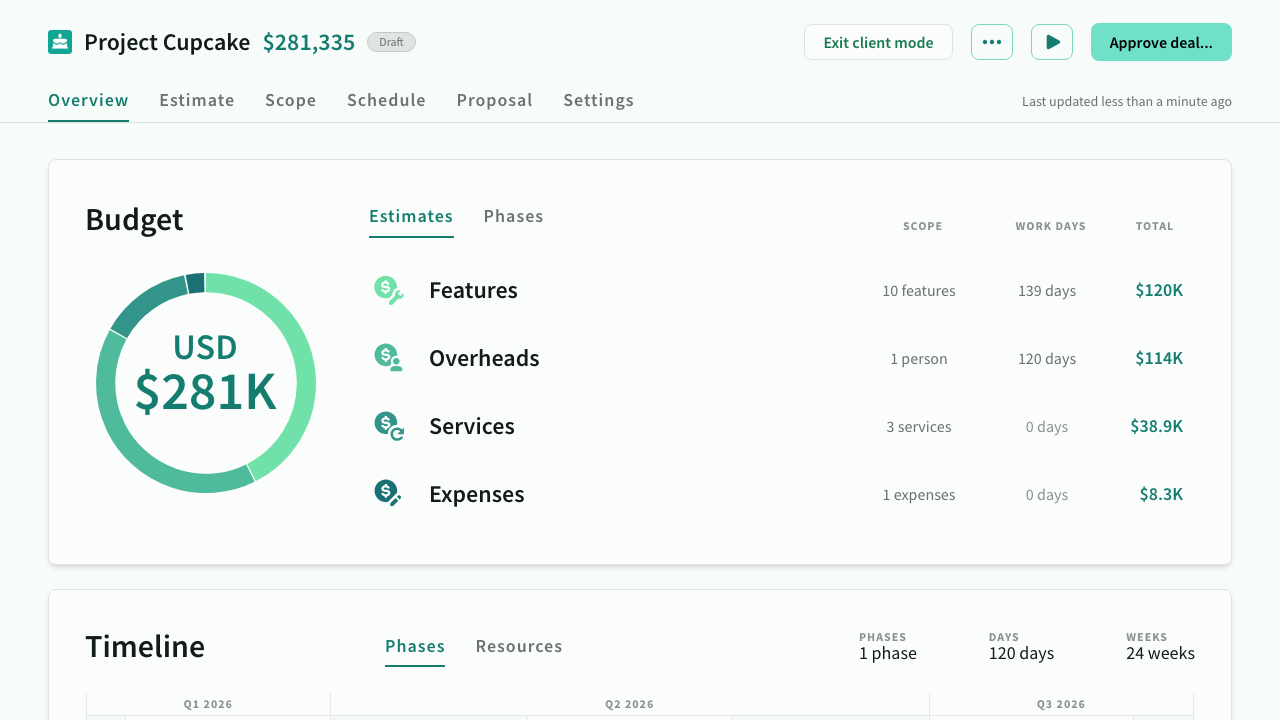Open the Proposal tab

(494, 100)
